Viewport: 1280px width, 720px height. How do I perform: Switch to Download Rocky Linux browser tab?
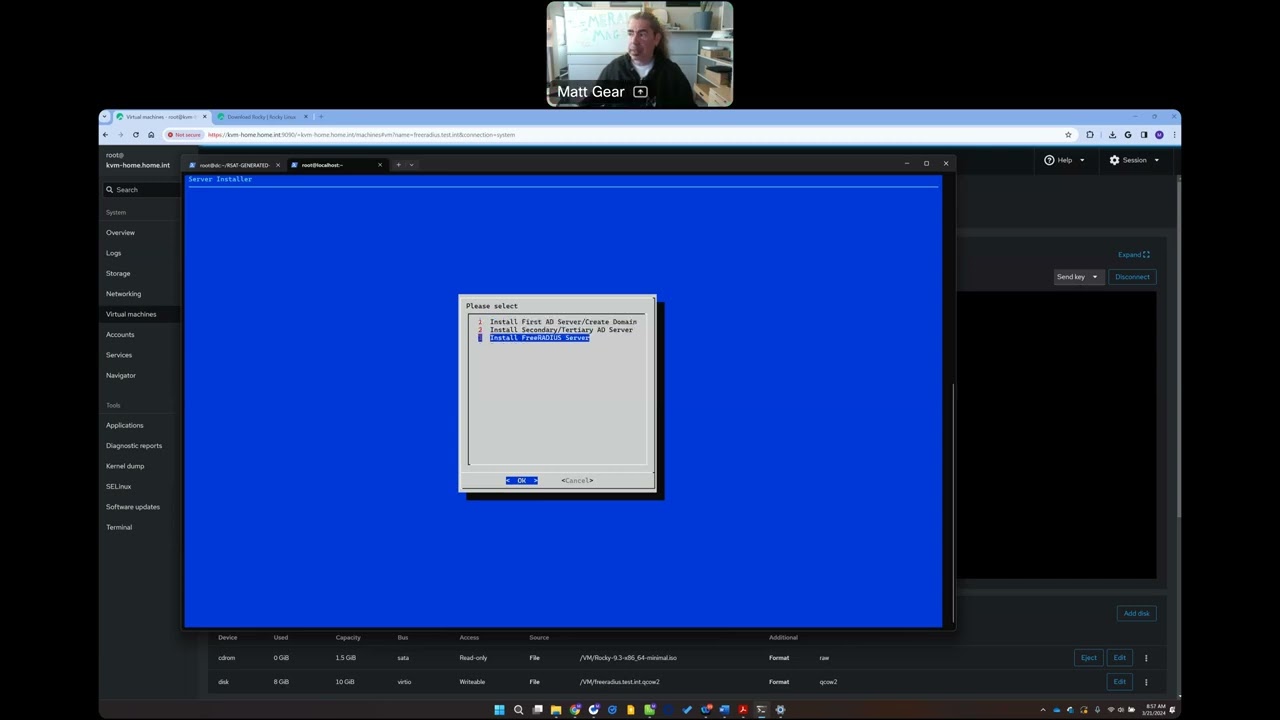[261, 117]
